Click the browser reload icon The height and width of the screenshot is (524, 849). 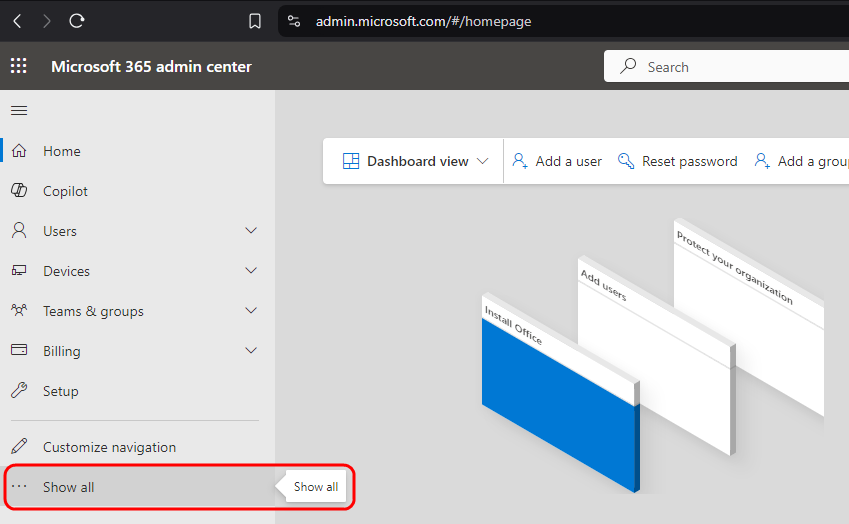(77, 21)
